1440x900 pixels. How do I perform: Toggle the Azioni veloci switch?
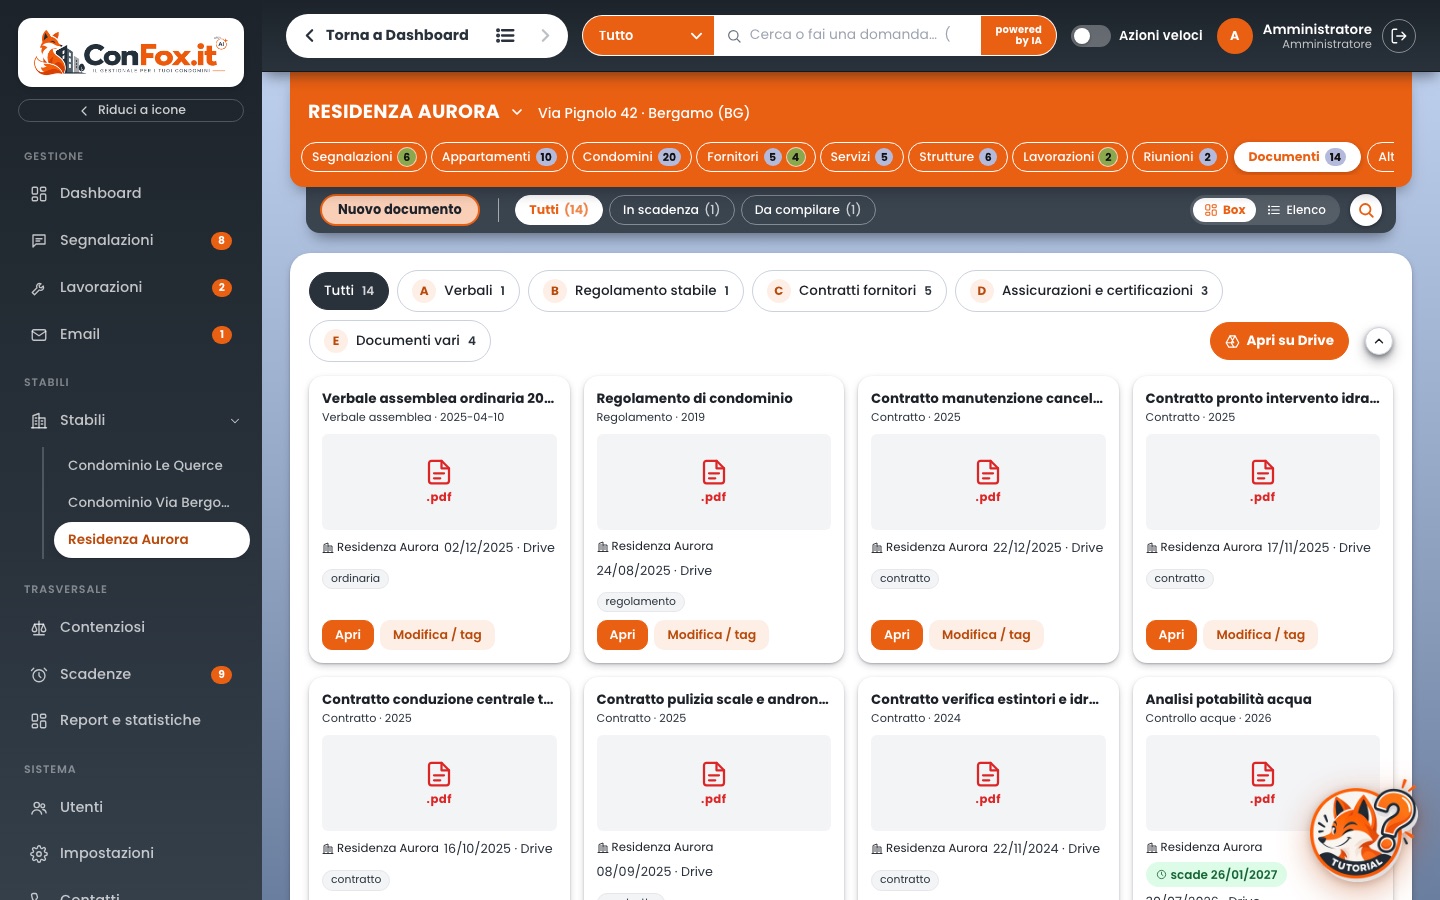1090,36
